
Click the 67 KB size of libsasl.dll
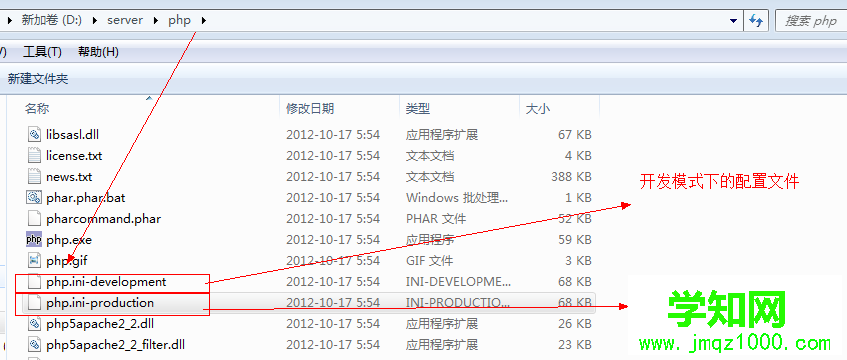point(575,135)
